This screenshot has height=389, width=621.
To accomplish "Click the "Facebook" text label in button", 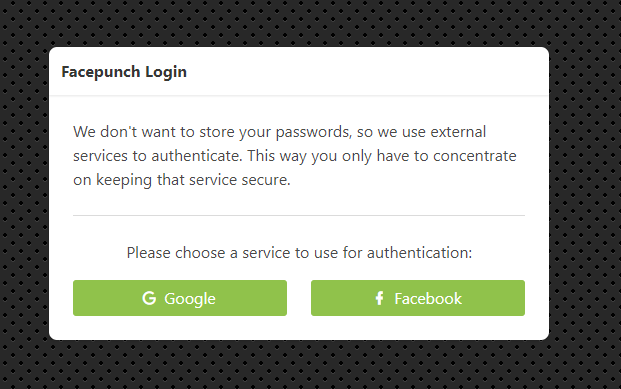I will [428, 299].
